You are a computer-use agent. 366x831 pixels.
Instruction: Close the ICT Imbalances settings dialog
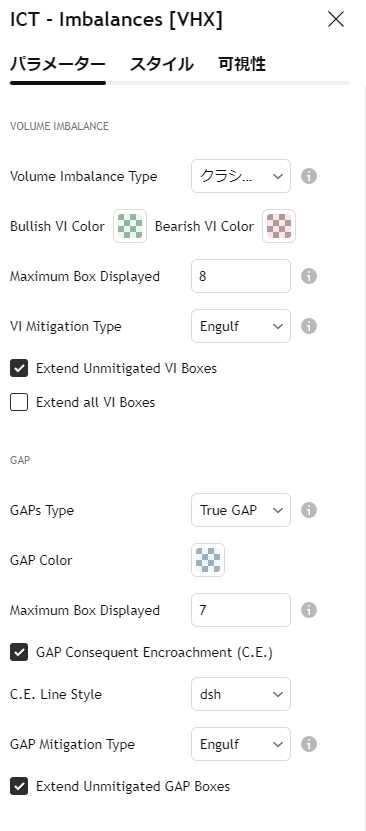click(x=336, y=20)
